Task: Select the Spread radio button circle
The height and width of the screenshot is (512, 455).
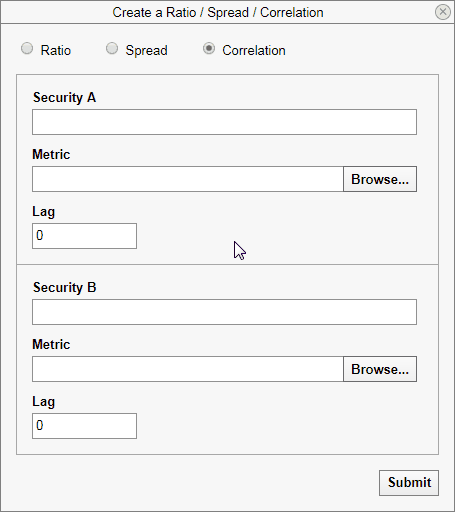Action: pos(112,48)
